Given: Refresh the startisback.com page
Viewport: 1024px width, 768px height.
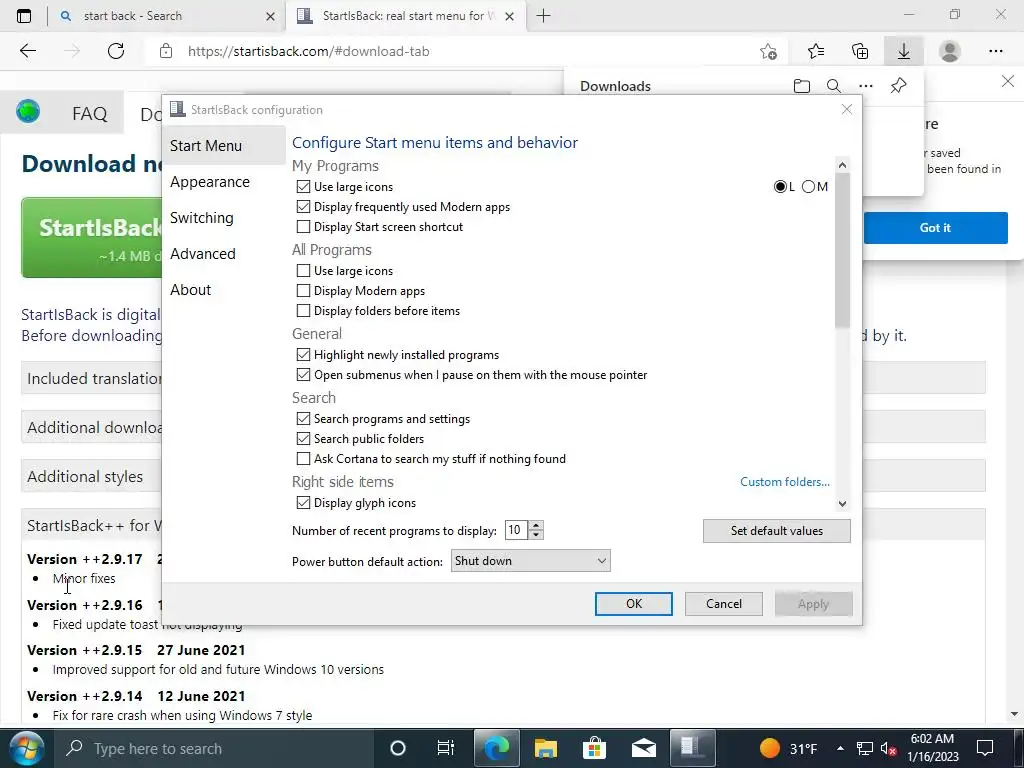Looking at the screenshot, I should [116, 51].
